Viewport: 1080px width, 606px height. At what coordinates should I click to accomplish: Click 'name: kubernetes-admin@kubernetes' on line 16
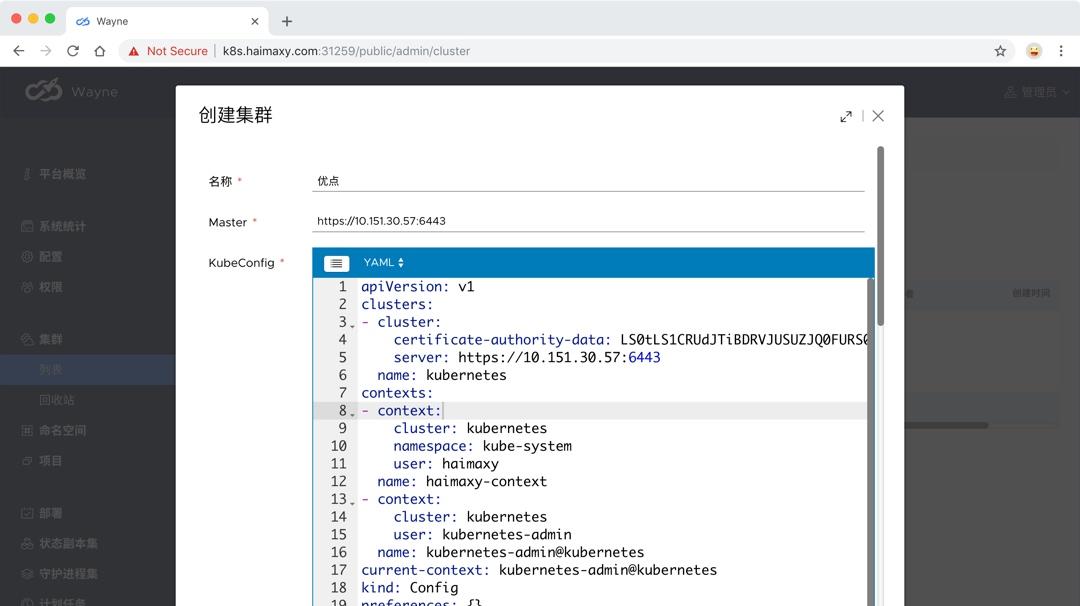point(510,552)
